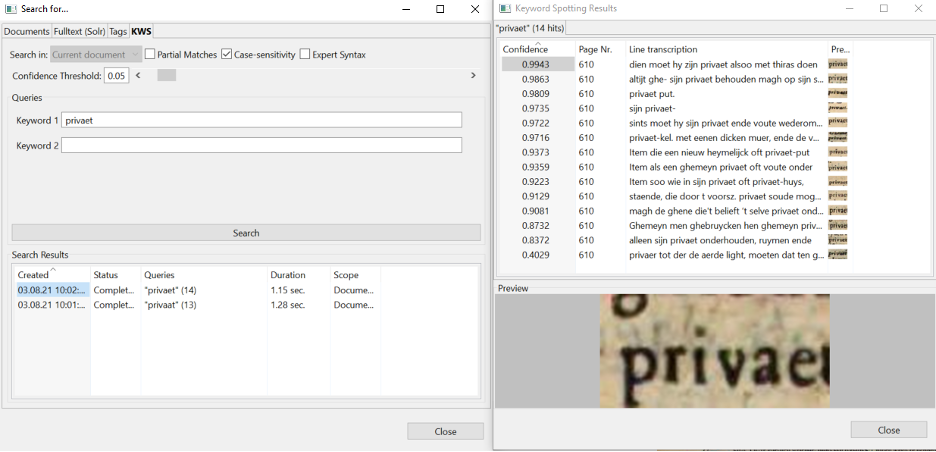Close the Keyword Spotting Results dialog via Close button
Image resolution: width=936 pixels, height=452 pixels.
pos(888,430)
